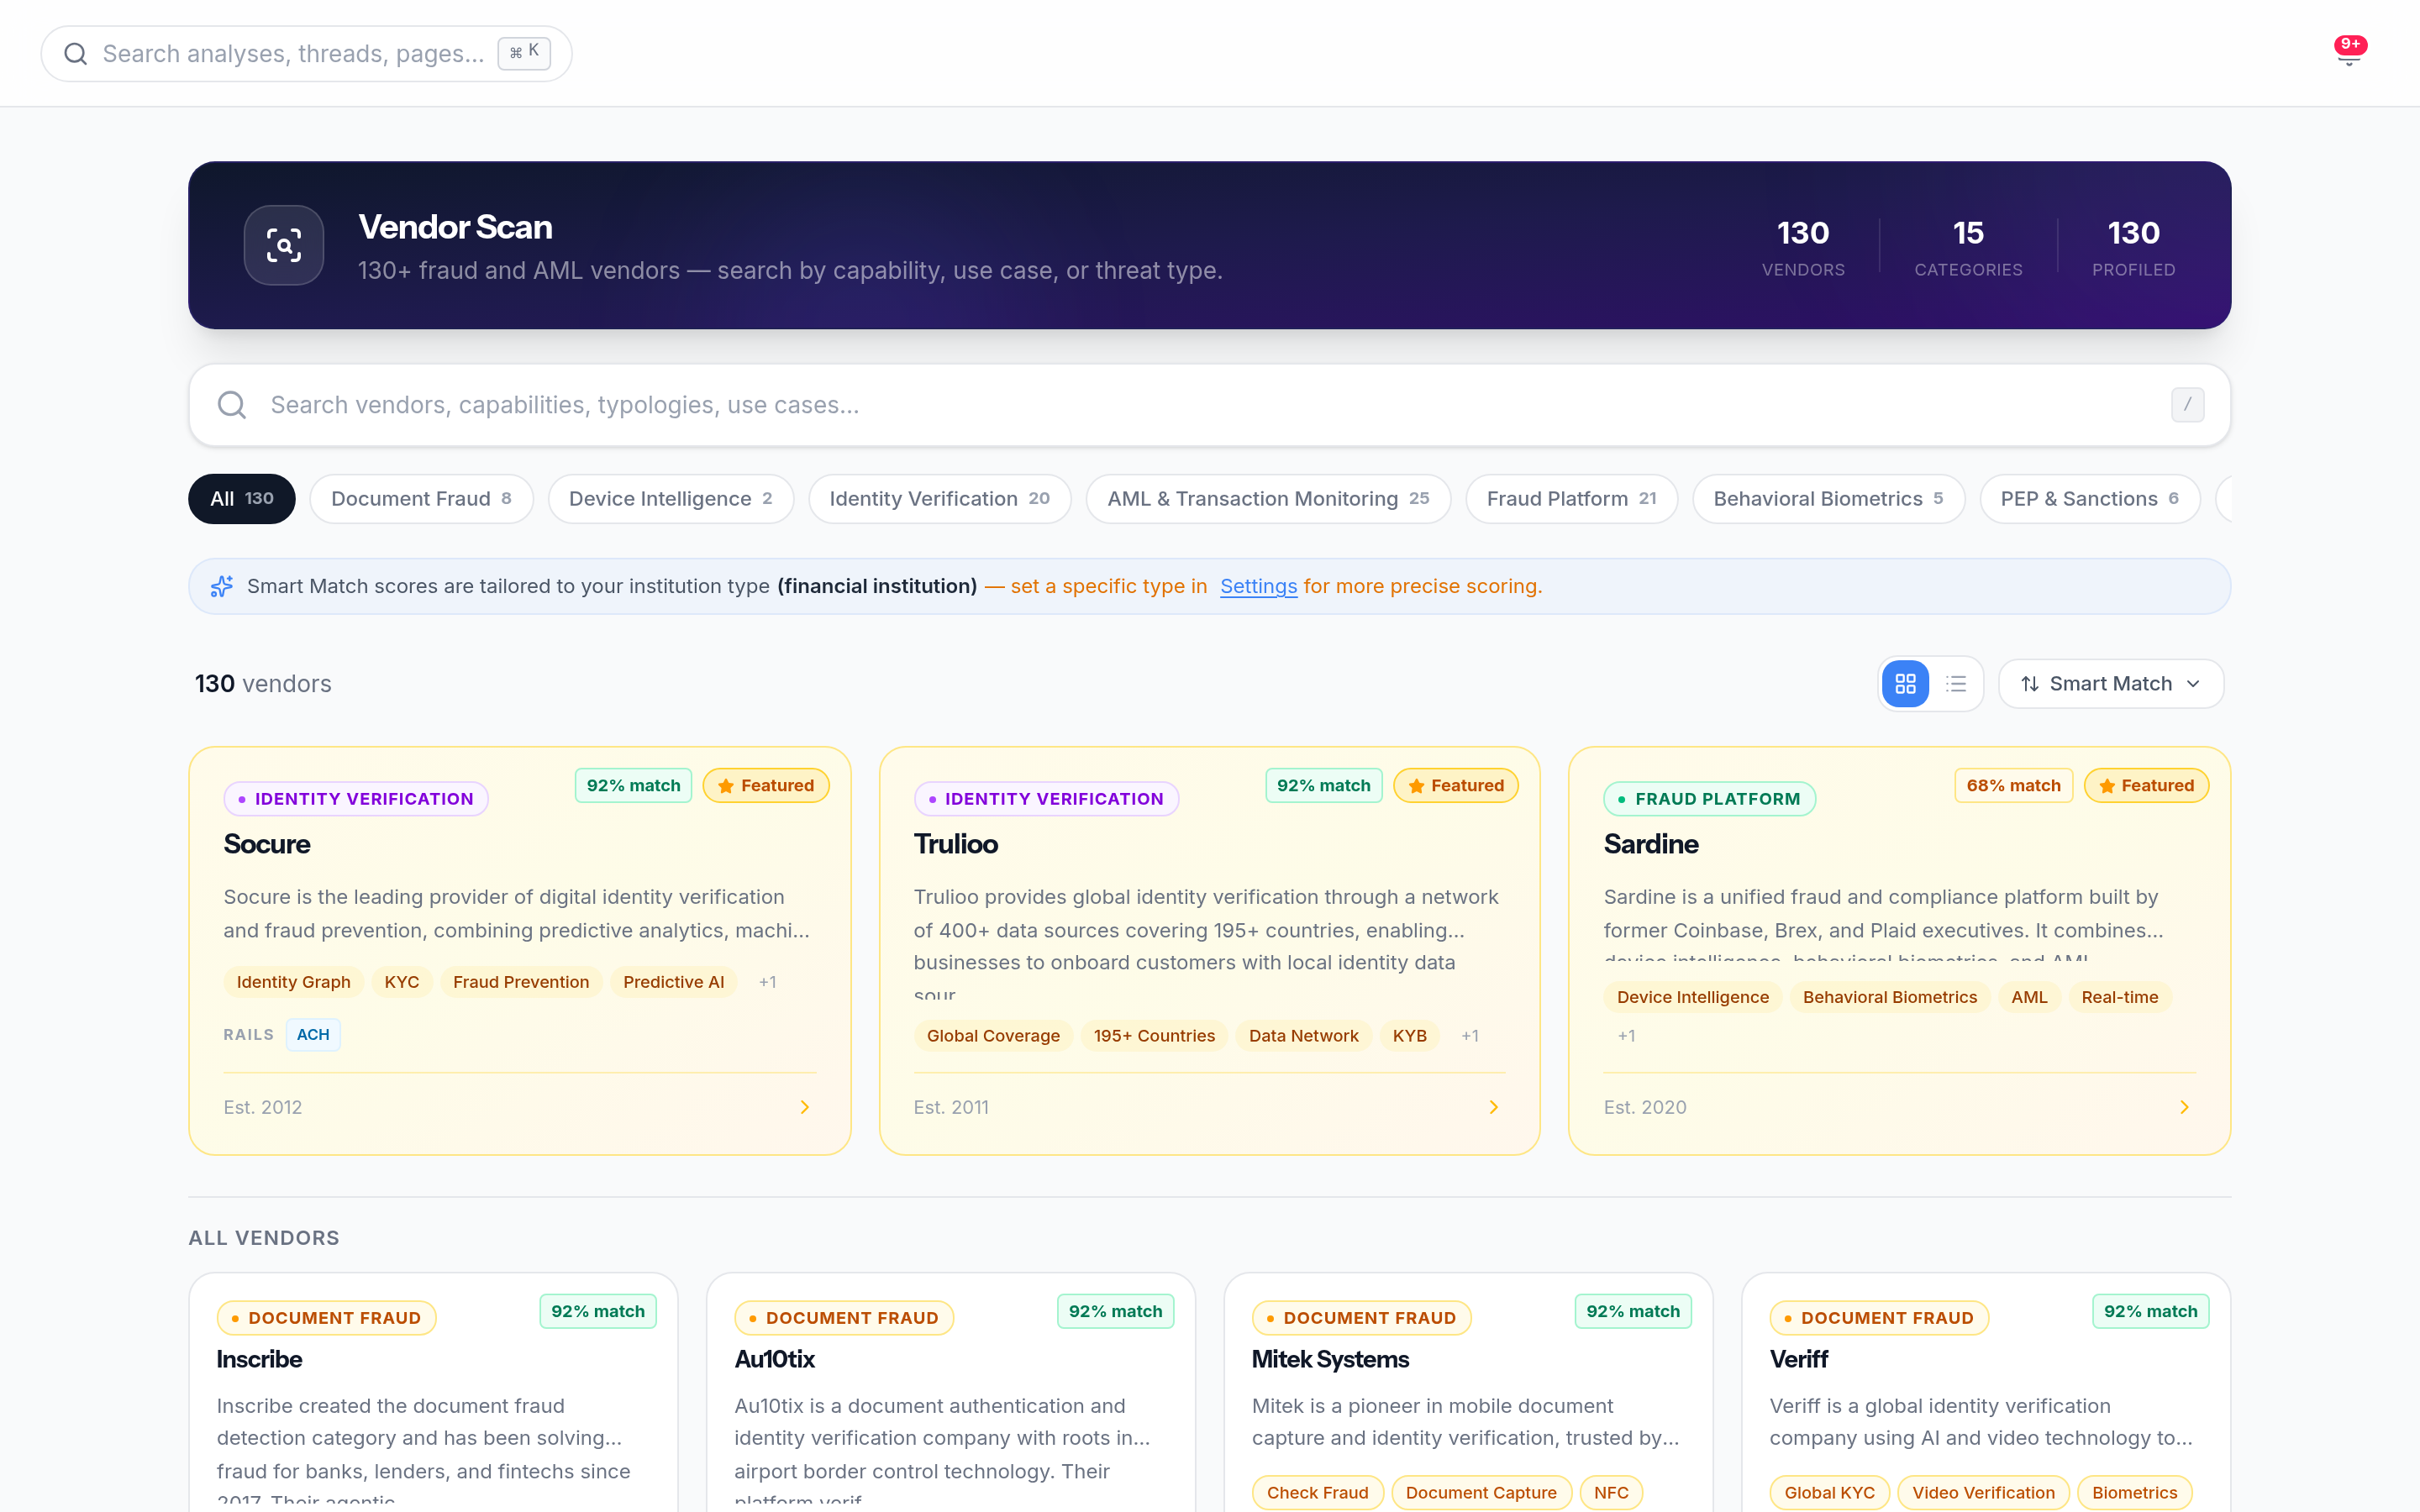Open the notifications bell with 9+ badge
The image size is (2420, 1512).
(x=2349, y=52)
